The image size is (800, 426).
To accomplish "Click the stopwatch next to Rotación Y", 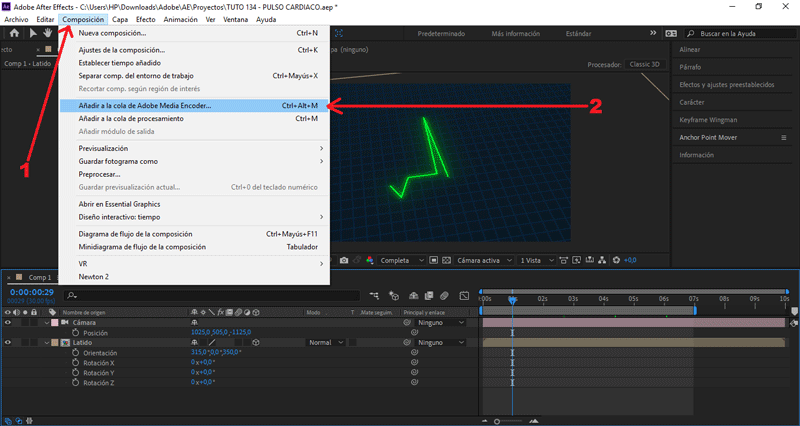I will tap(76, 373).
